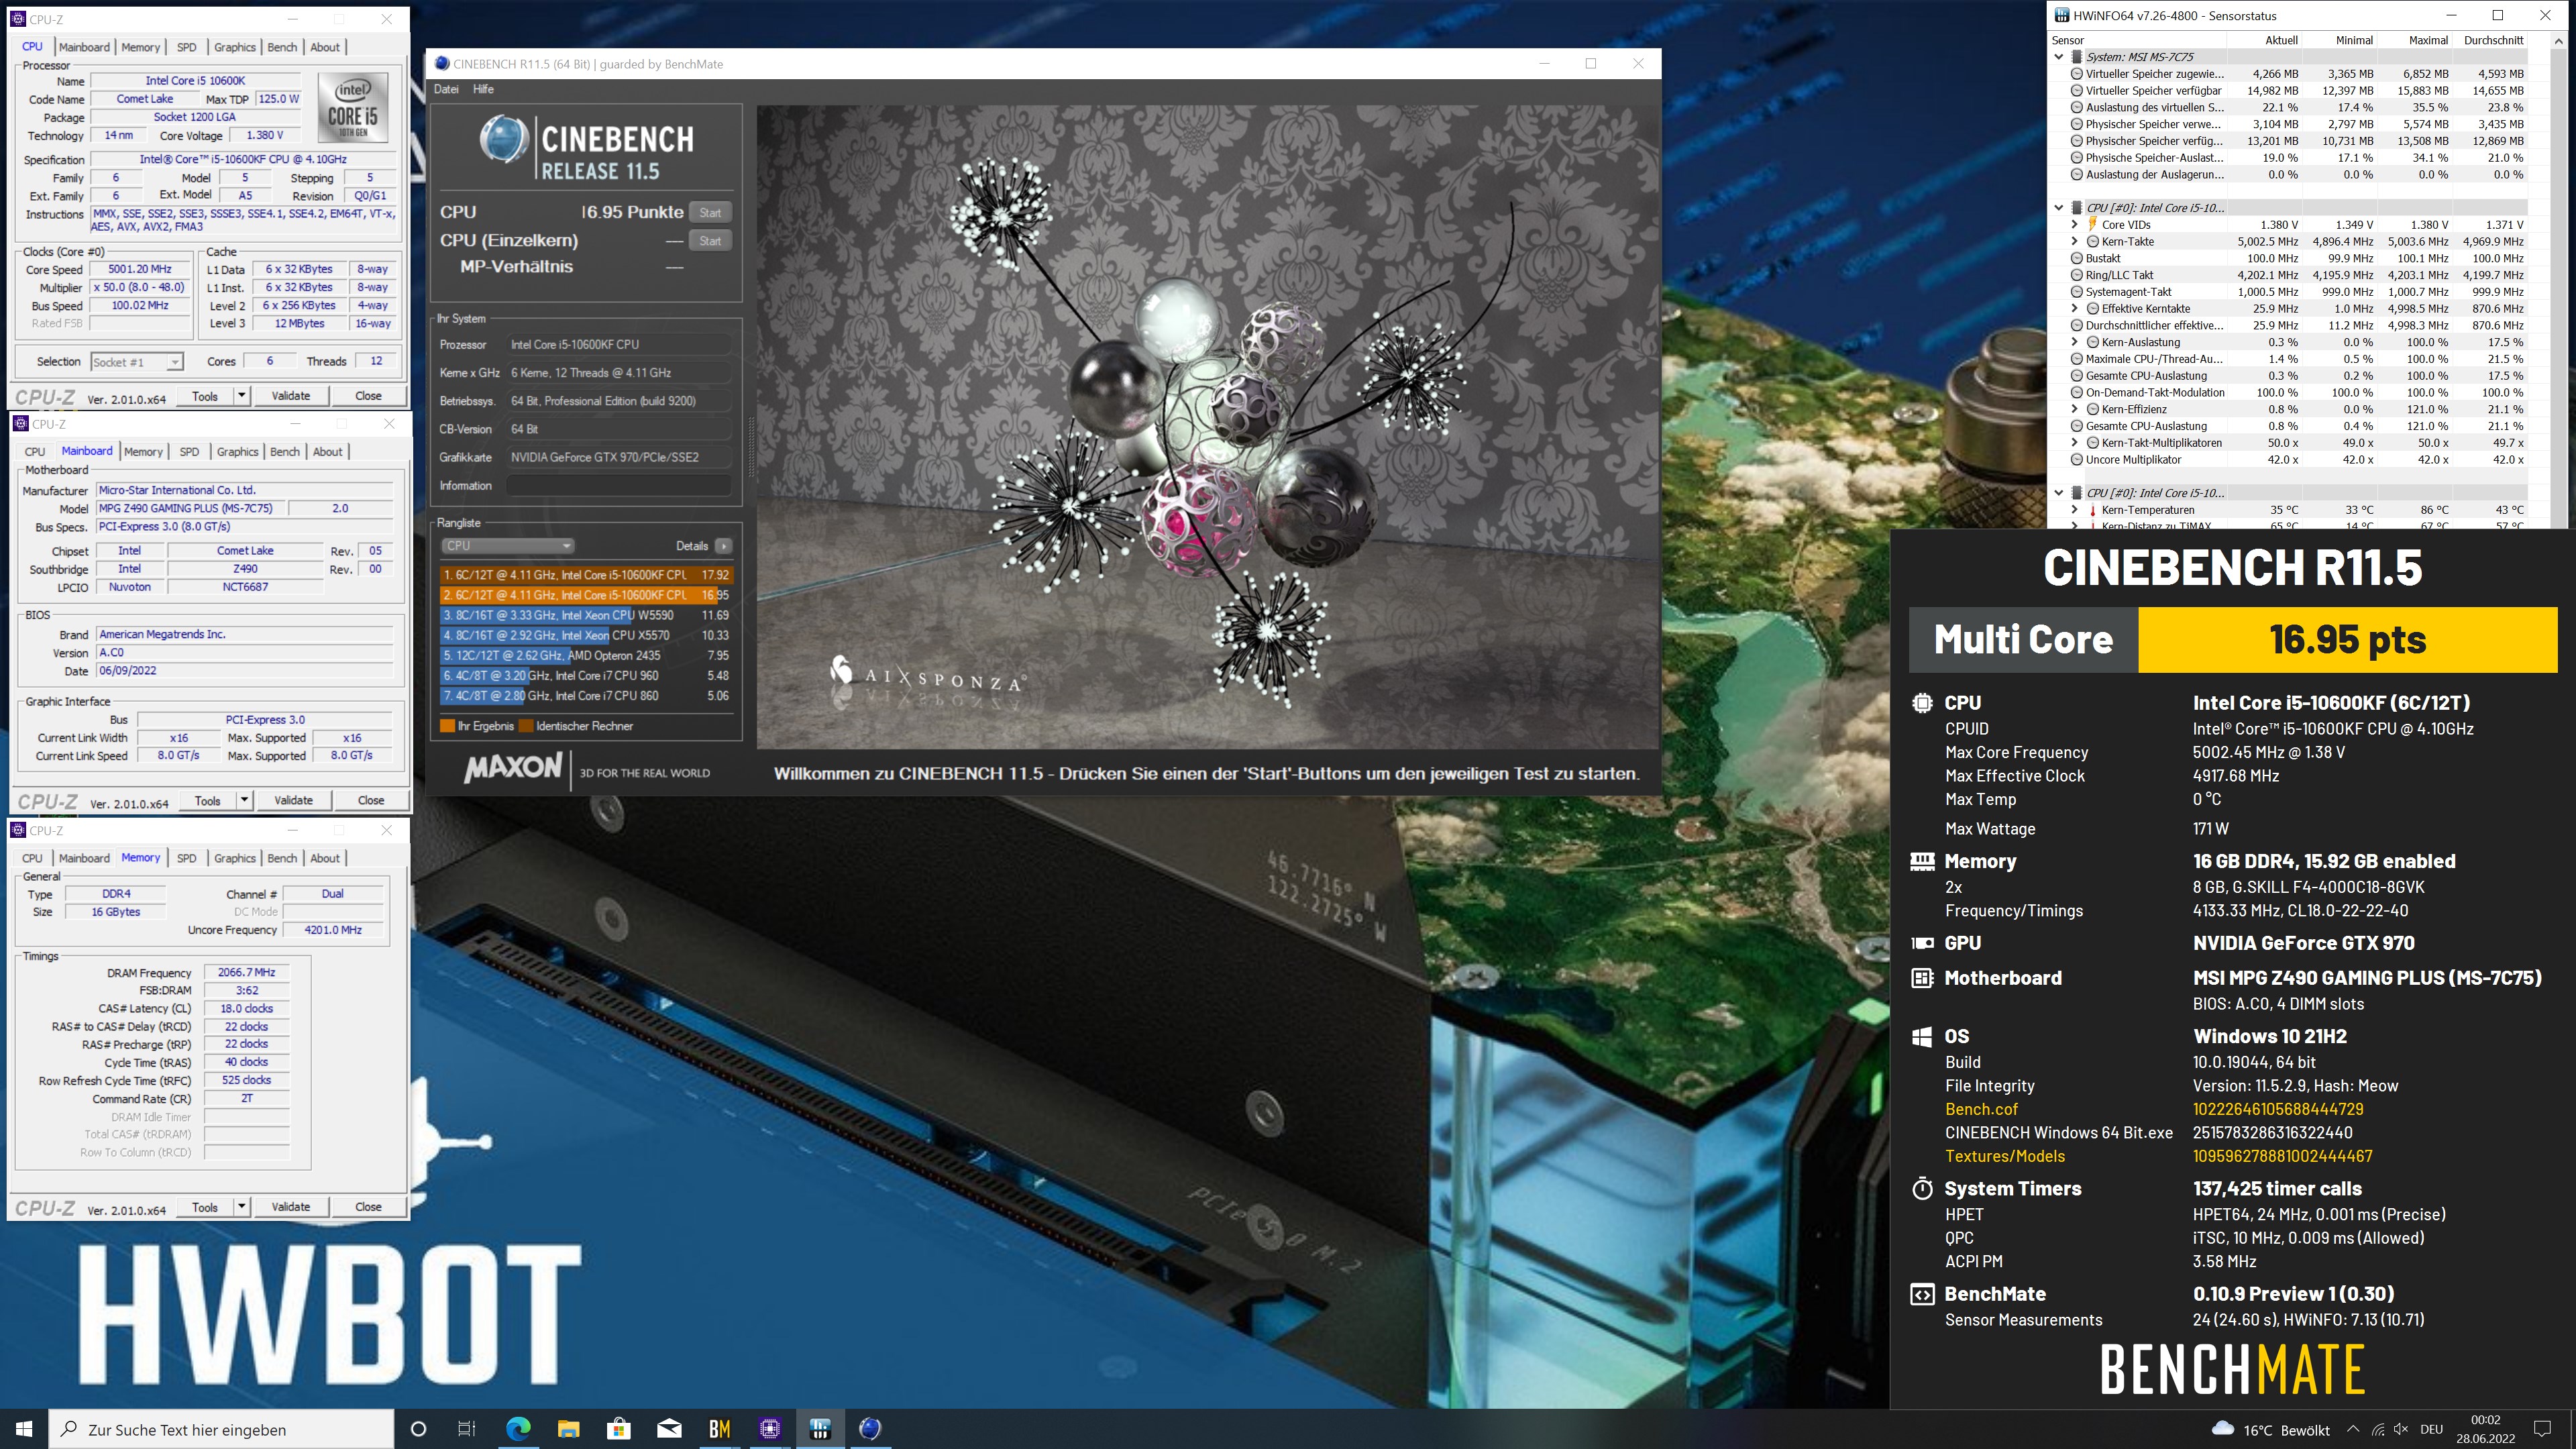Click the Memory module icon in BenchMate panel

[x=1922, y=861]
